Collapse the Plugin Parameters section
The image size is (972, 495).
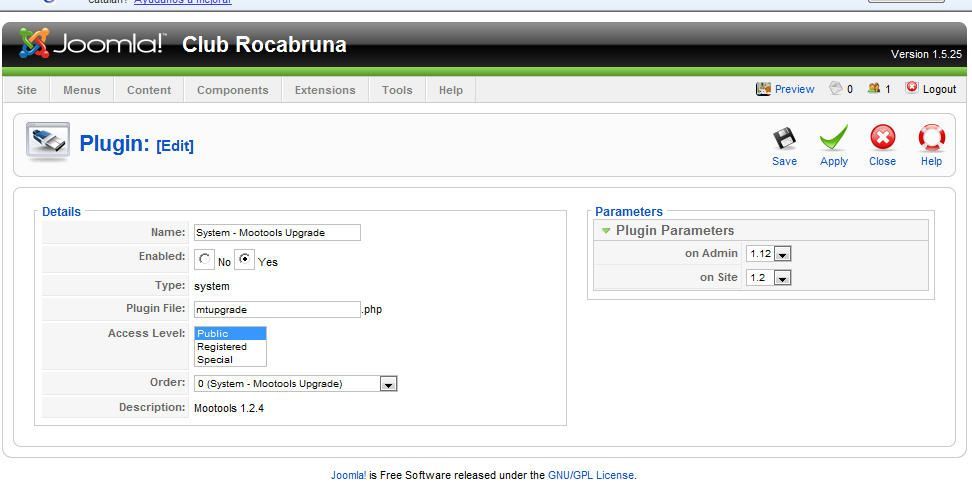606,230
